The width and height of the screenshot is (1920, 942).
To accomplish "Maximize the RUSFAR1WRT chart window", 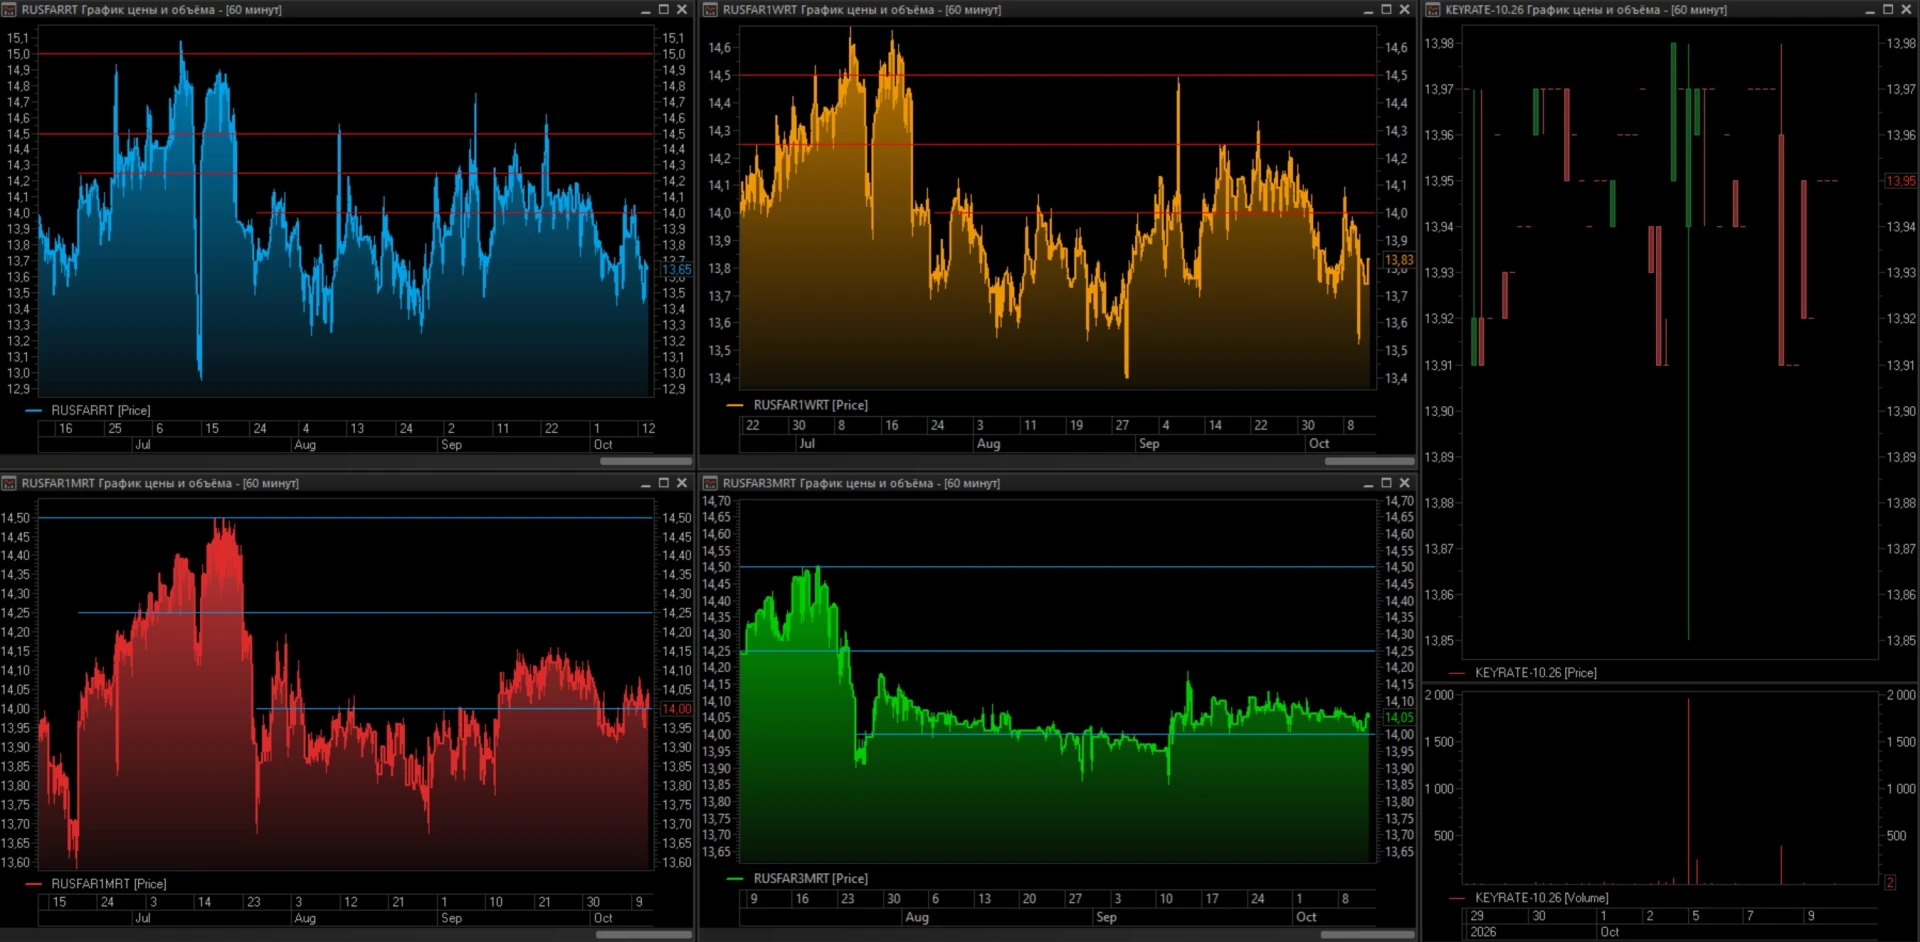I will (x=1386, y=9).
